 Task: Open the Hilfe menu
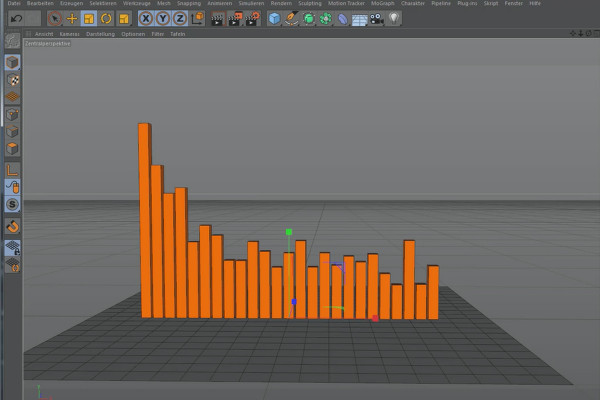pyautogui.click(x=535, y=3)
